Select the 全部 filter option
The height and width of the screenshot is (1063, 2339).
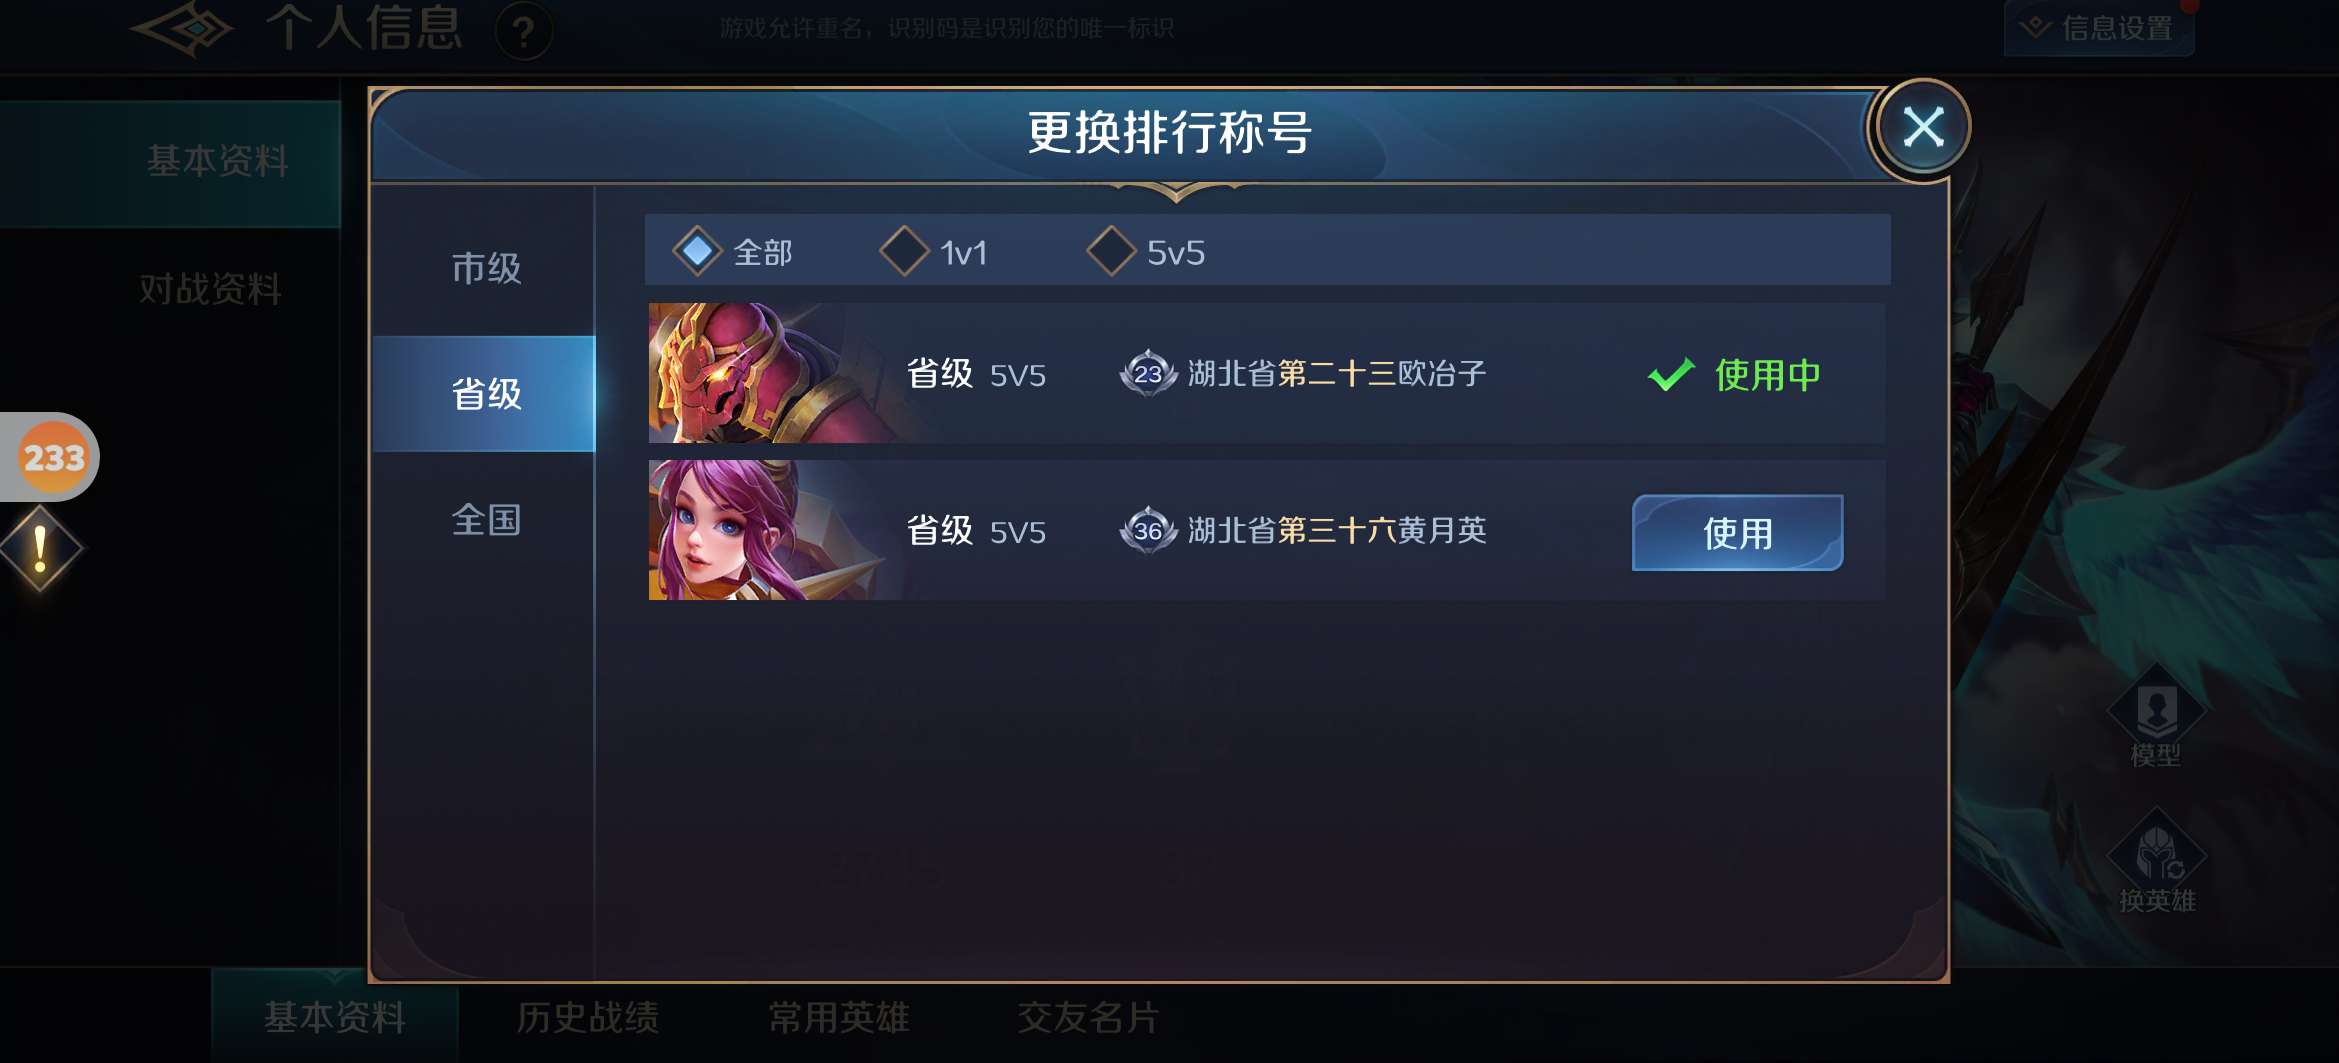tap(733, 251)
